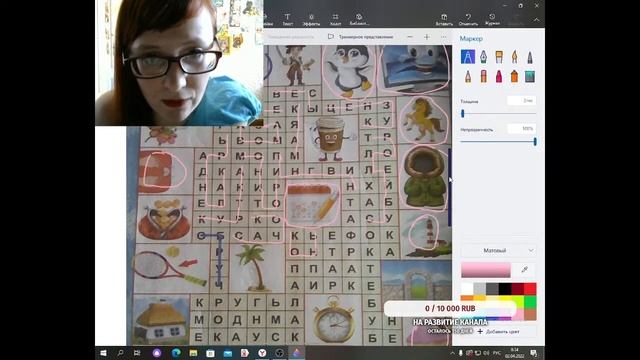
Task: Pick the green color swatch
Action: 530,301
